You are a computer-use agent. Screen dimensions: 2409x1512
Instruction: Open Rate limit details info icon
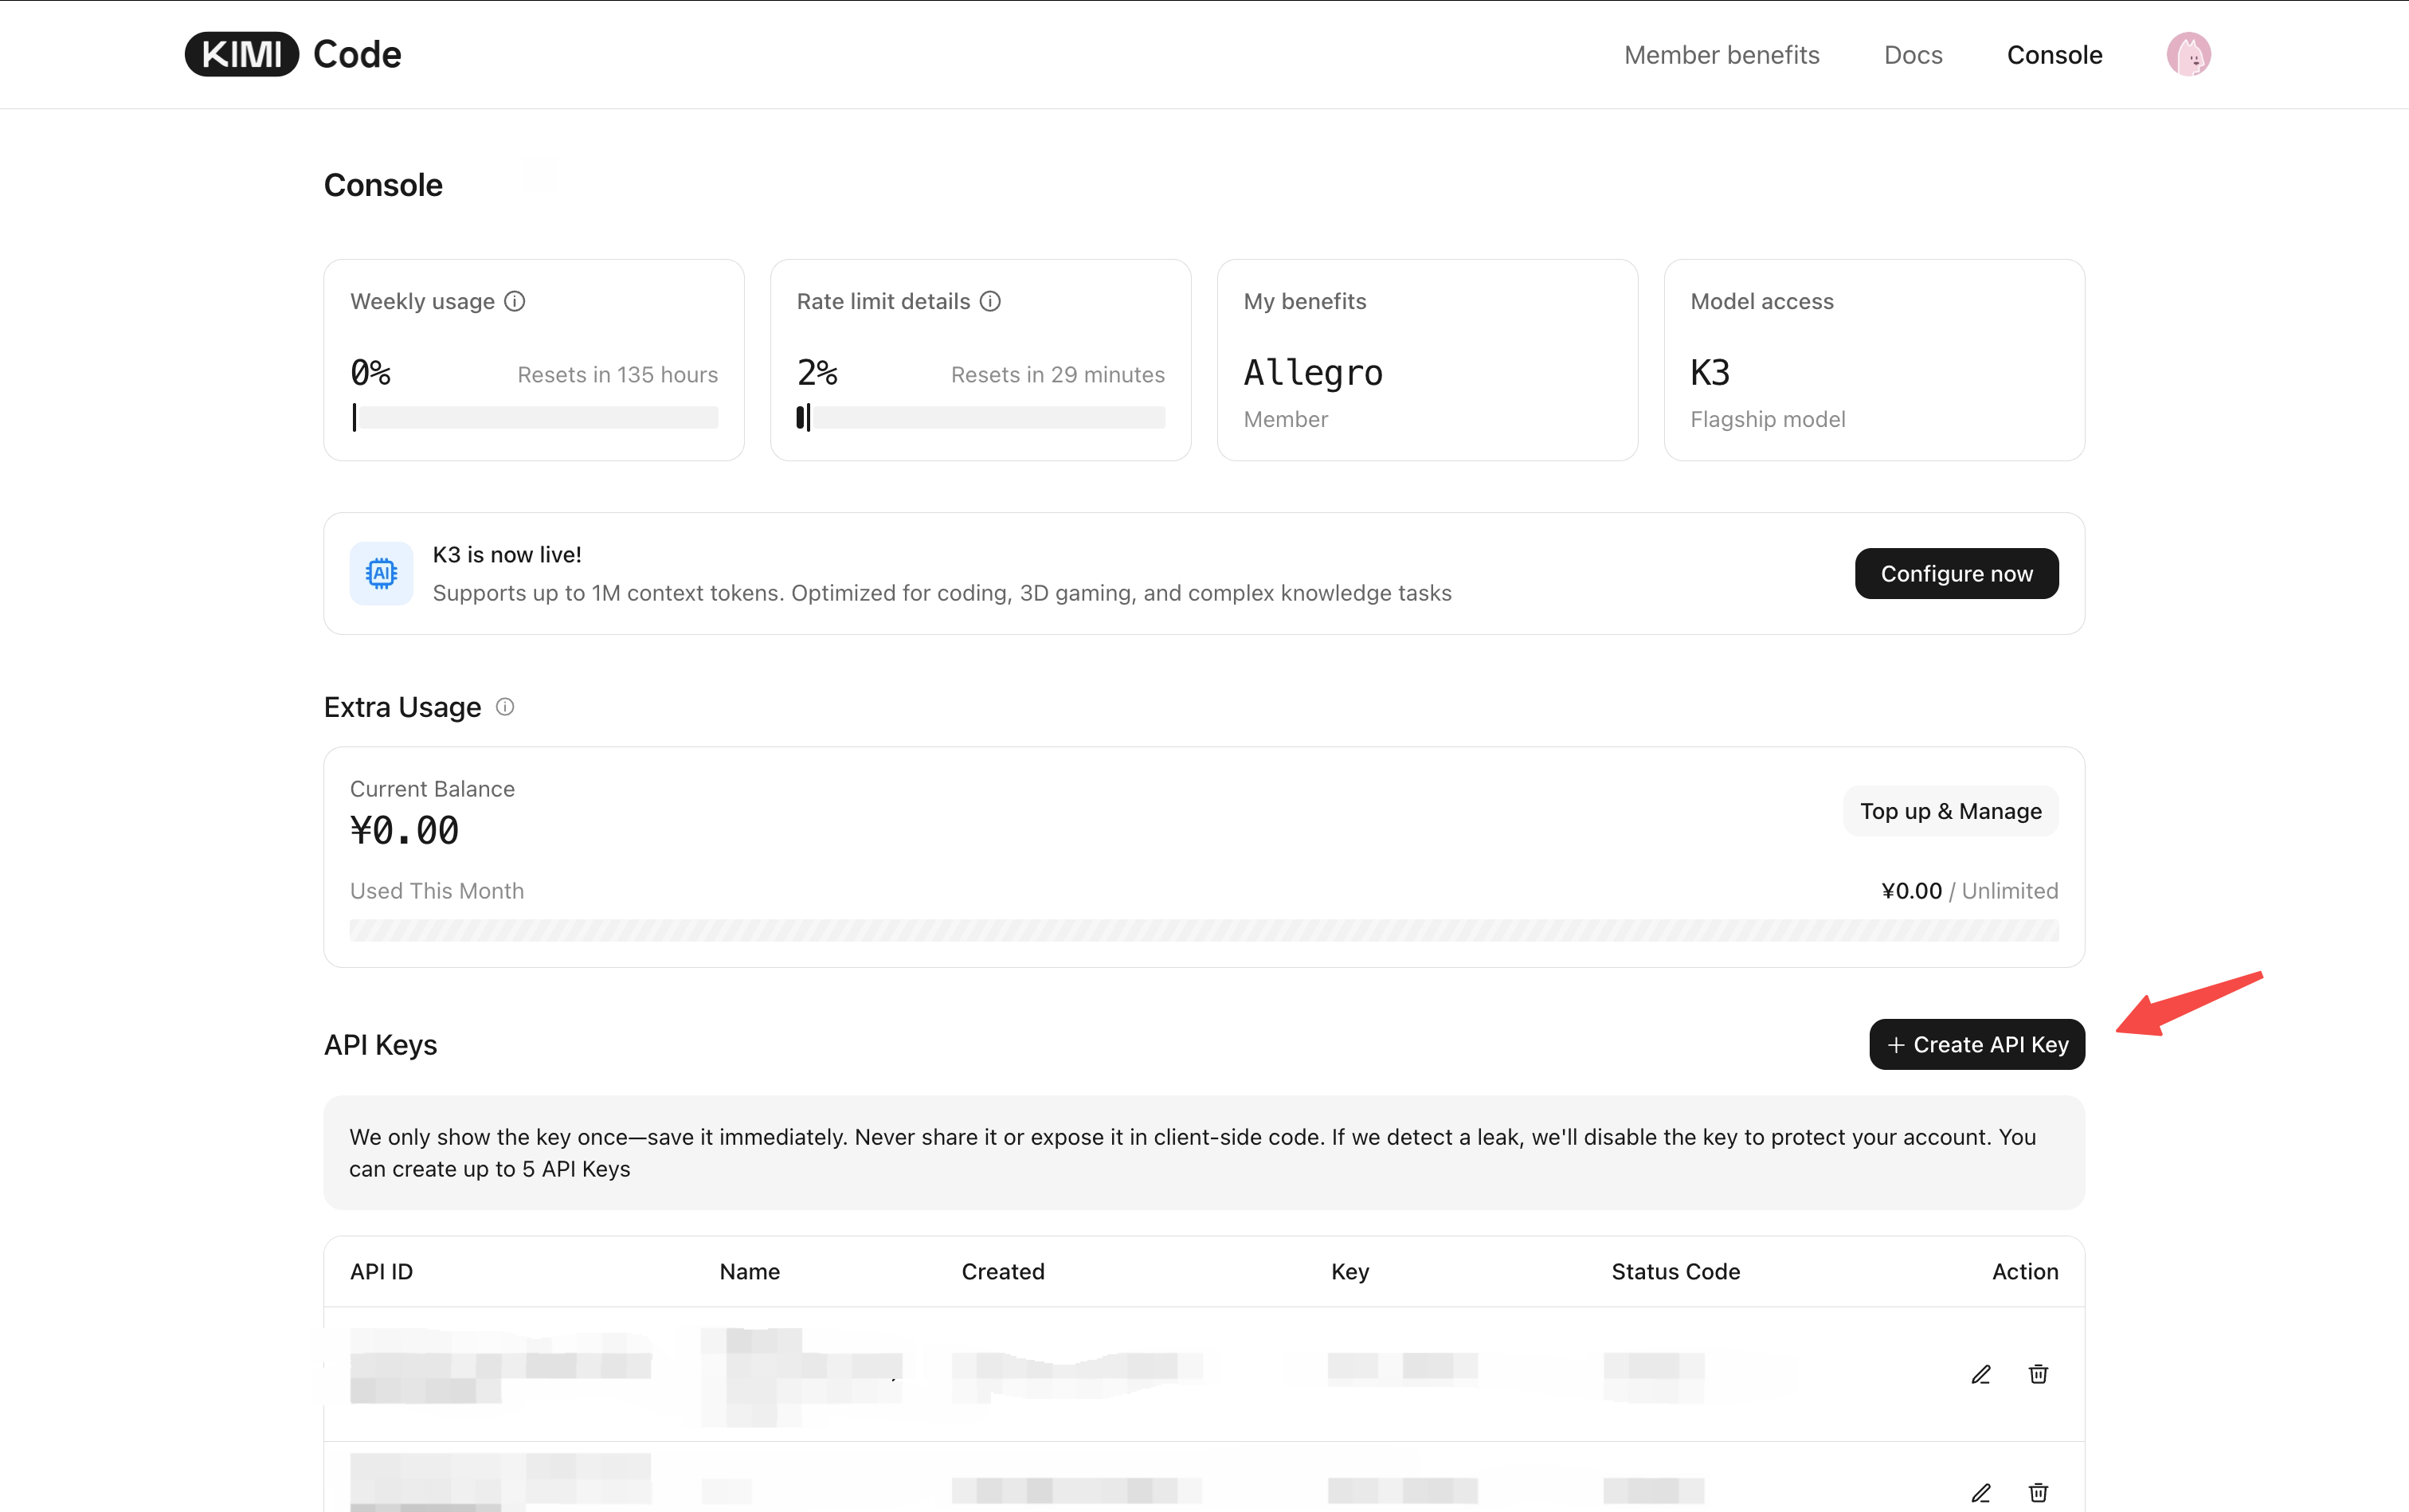coord(990,301)
